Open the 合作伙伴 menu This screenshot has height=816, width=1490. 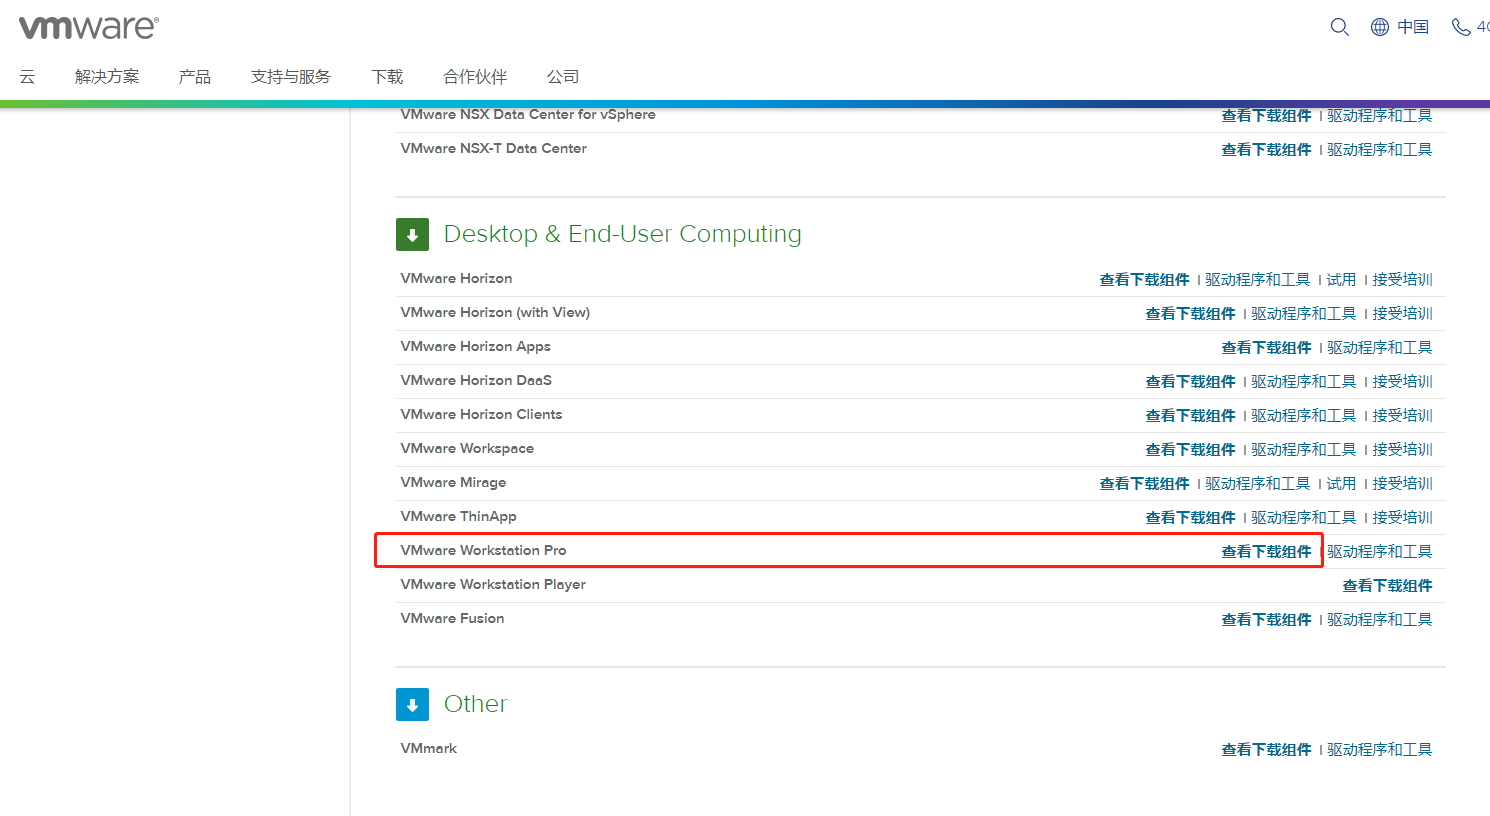click(x=475, y=77)
